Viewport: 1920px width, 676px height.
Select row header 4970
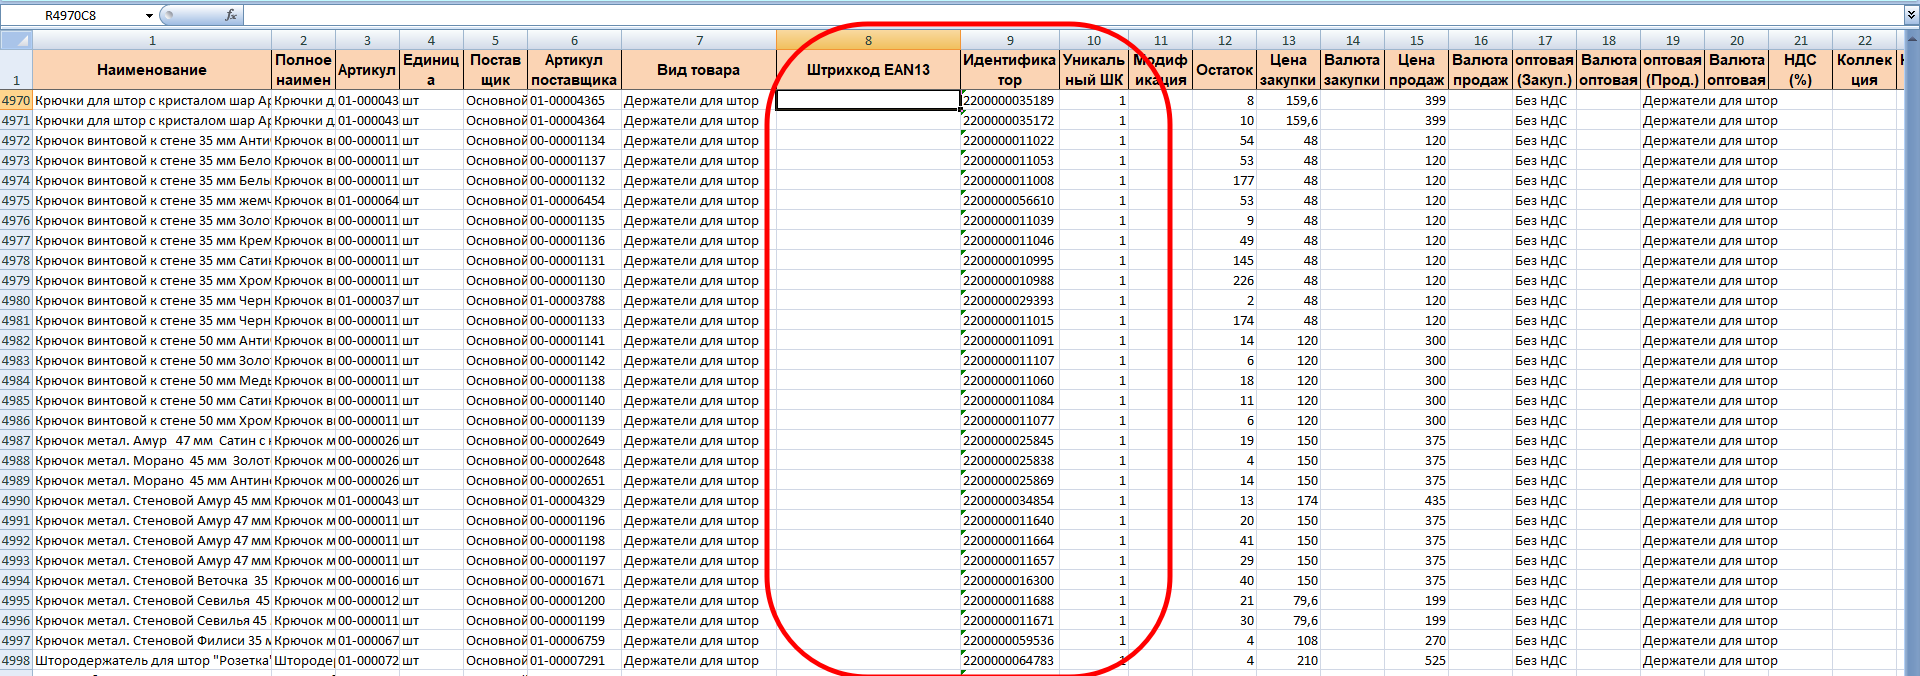pyautogui.click(x=16, y=100)
